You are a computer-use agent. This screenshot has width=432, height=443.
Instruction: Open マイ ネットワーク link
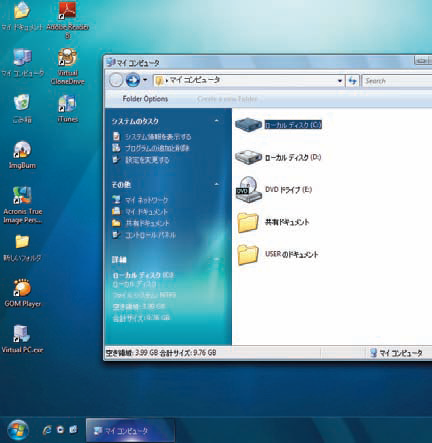[x=146, y=200]
